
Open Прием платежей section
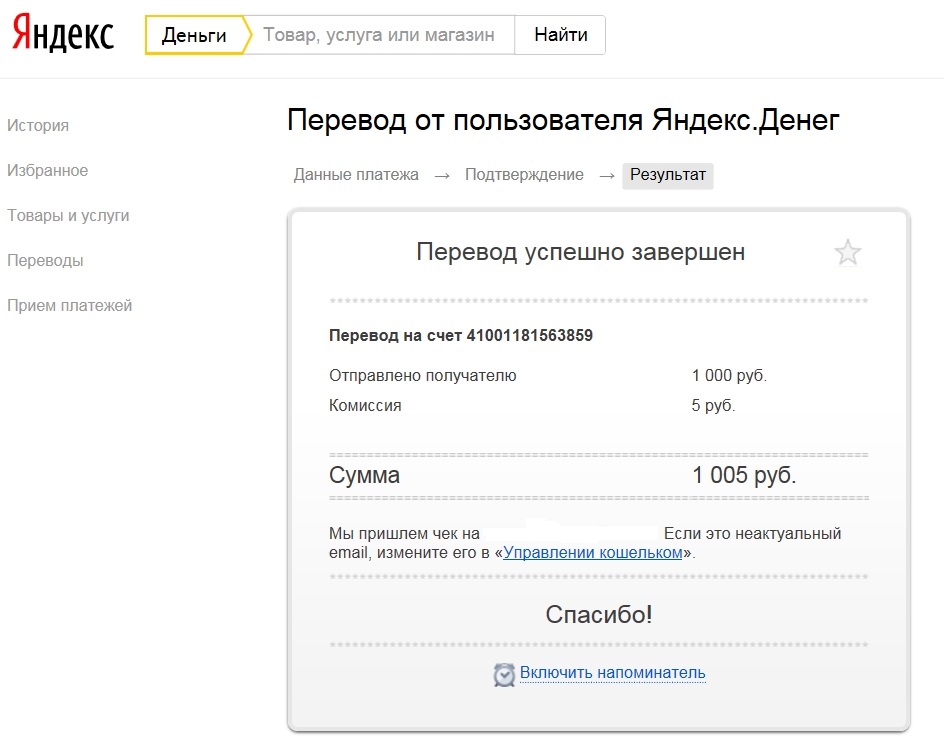(69, 305)
